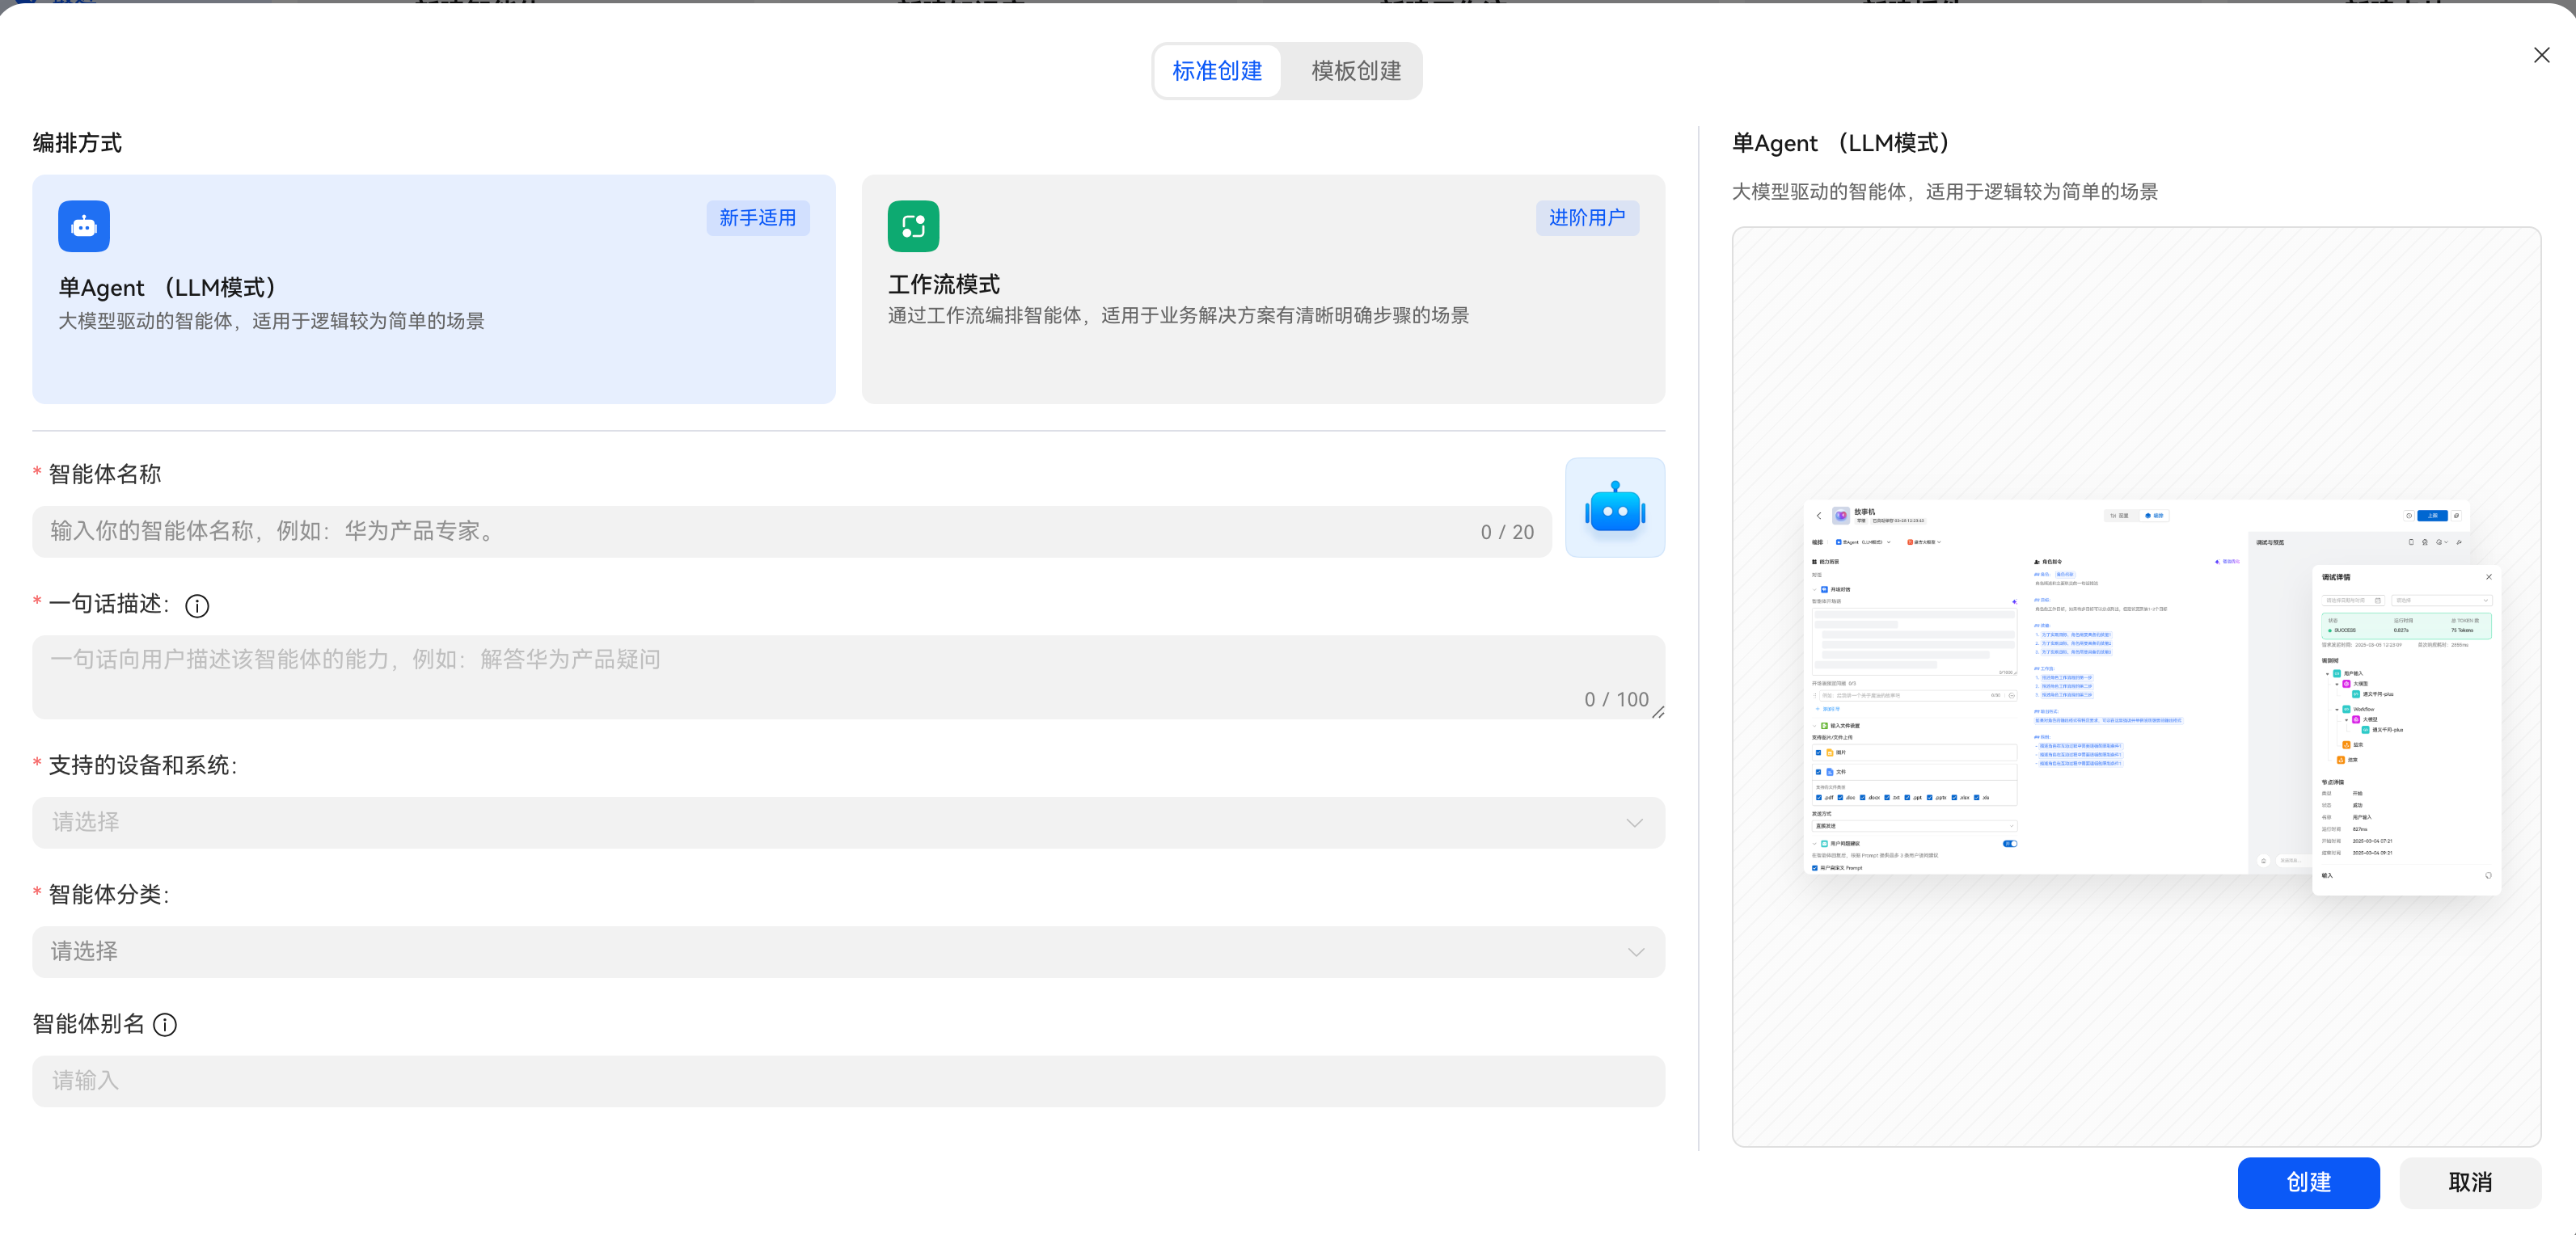Switch to the 标准创建 tab

pos(1216,71)
